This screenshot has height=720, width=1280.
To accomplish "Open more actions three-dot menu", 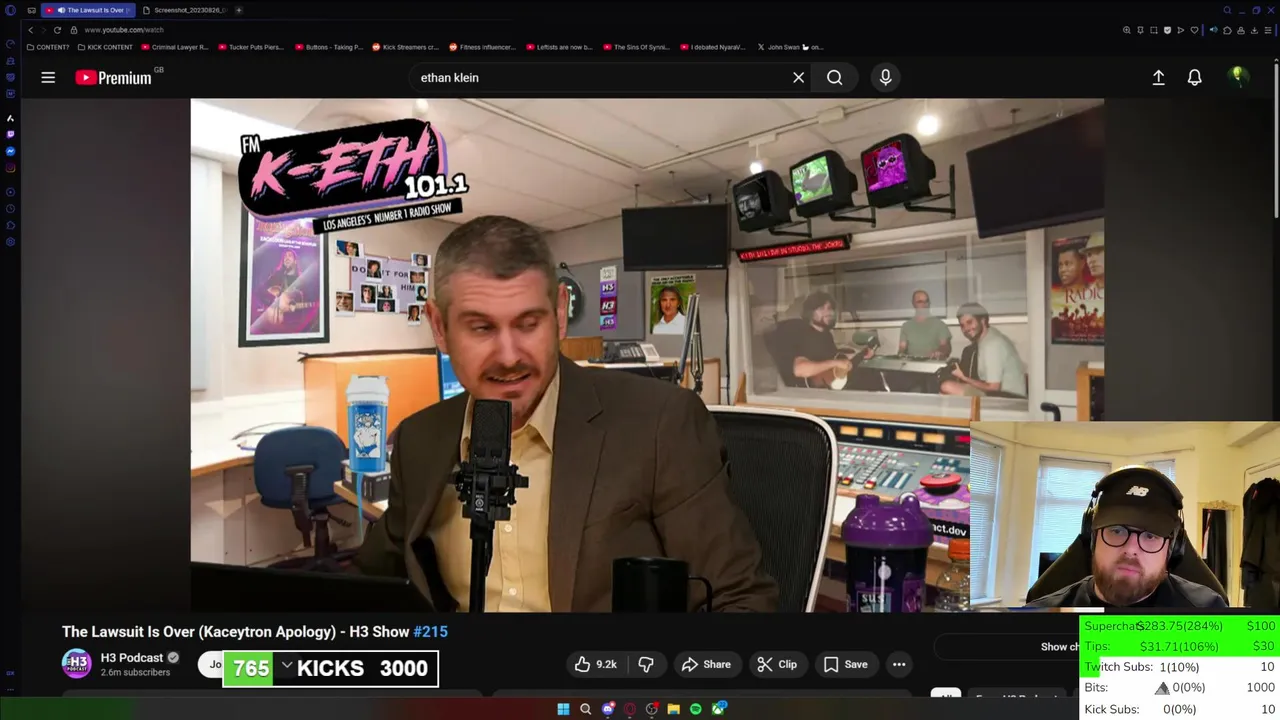I will coord(899,664).
